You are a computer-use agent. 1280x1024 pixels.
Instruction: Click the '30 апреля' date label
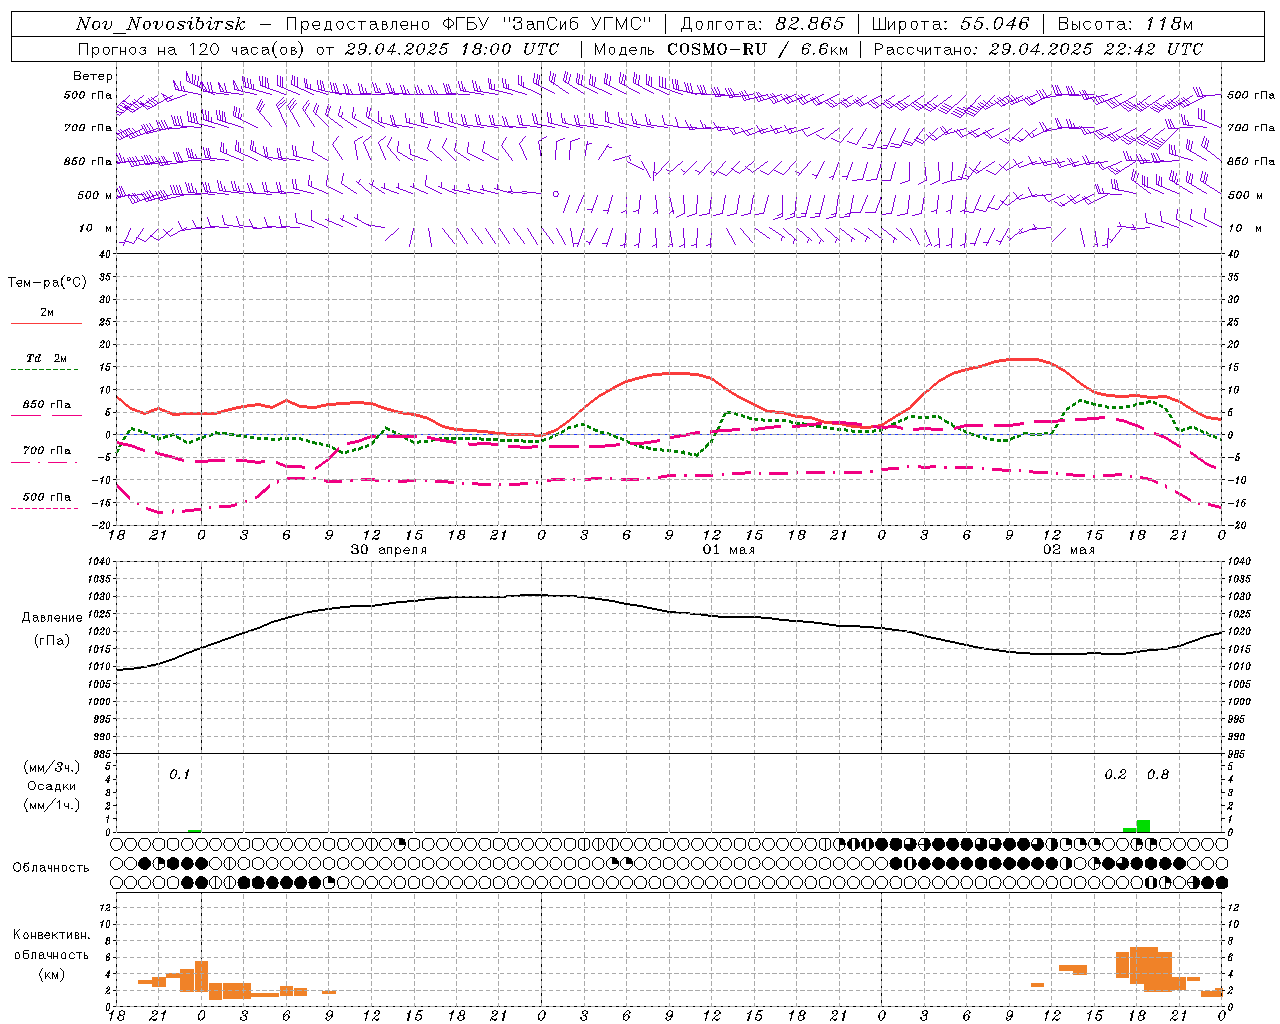(389, 550)
